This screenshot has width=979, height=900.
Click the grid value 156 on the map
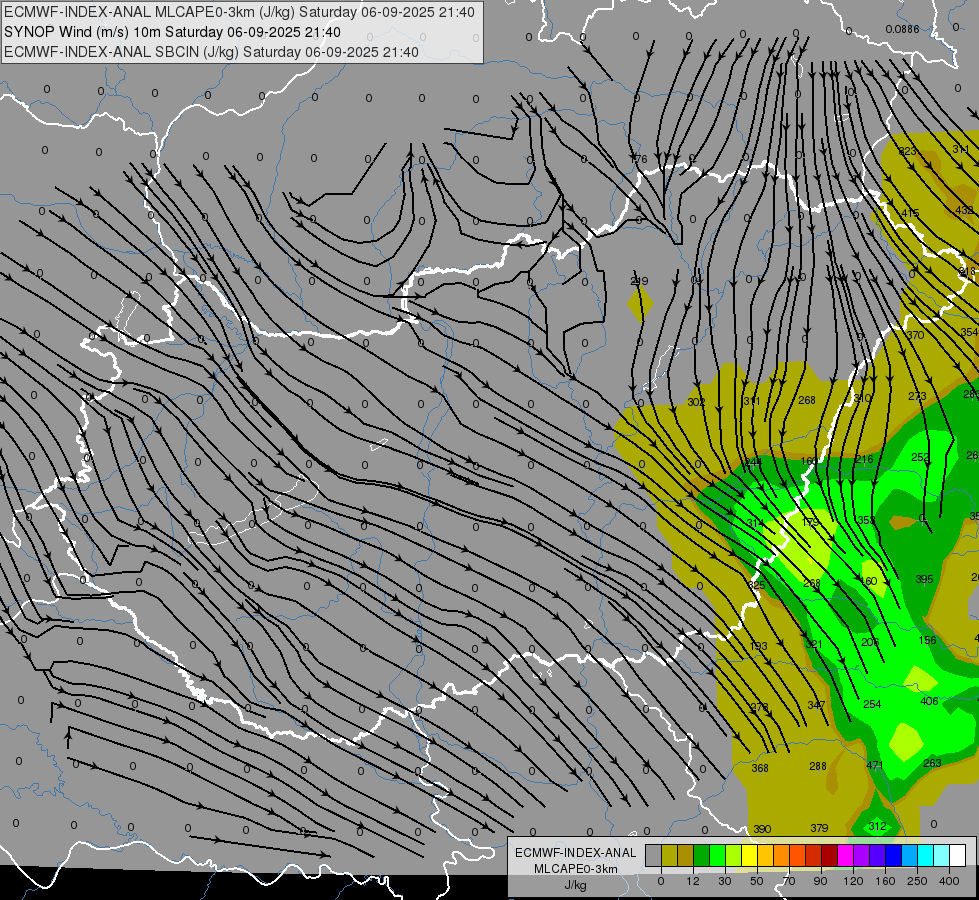pos(927,640)
